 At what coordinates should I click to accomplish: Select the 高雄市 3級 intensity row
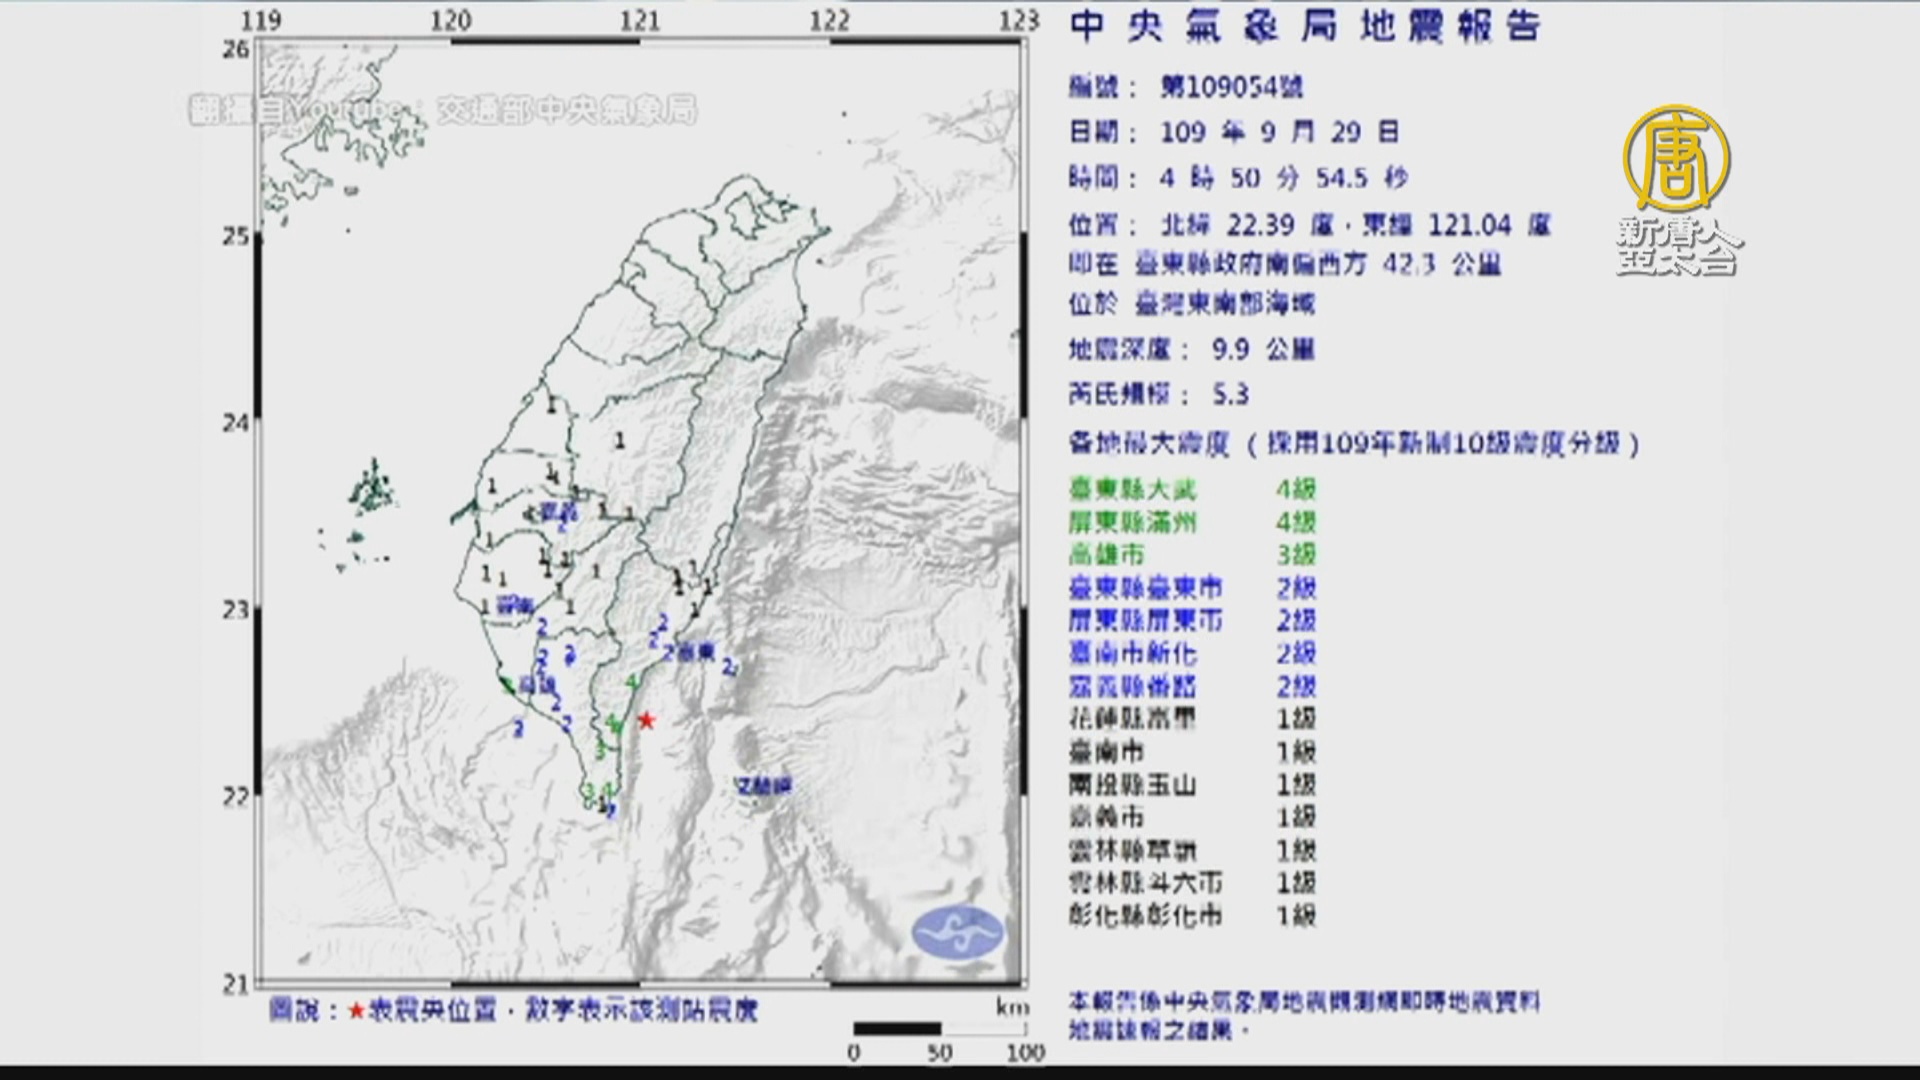1192,555
